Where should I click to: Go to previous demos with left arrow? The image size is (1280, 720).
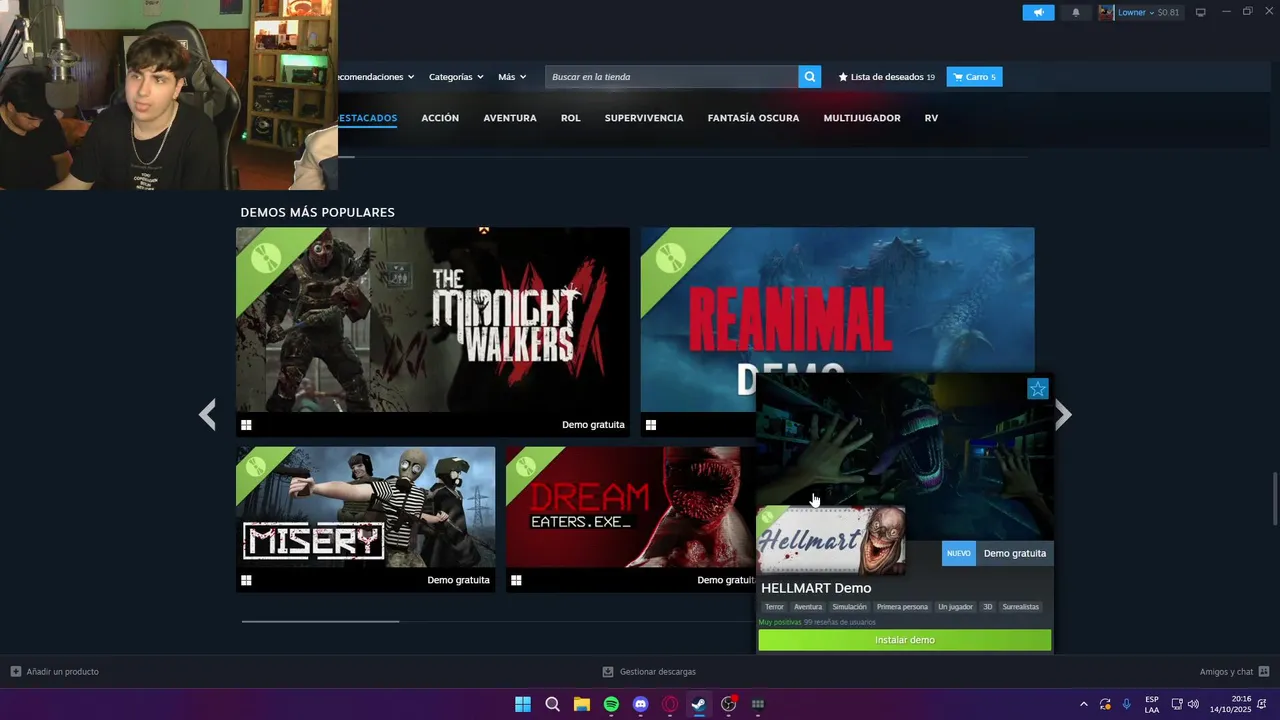click(x=207, y=414)
